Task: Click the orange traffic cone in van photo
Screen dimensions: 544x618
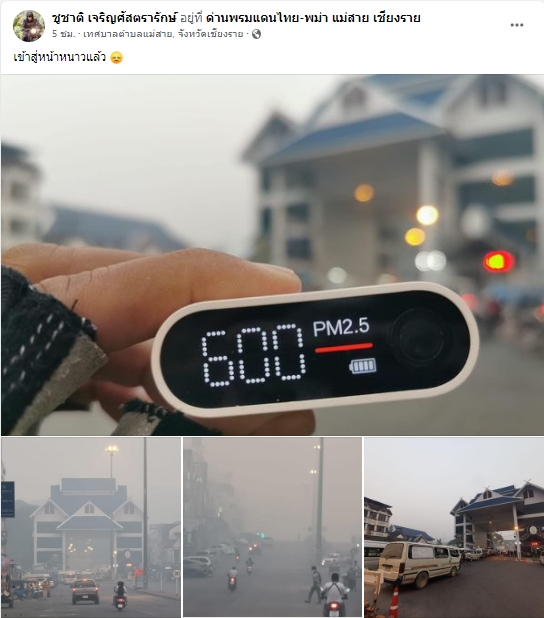Action: click(394, 602)
